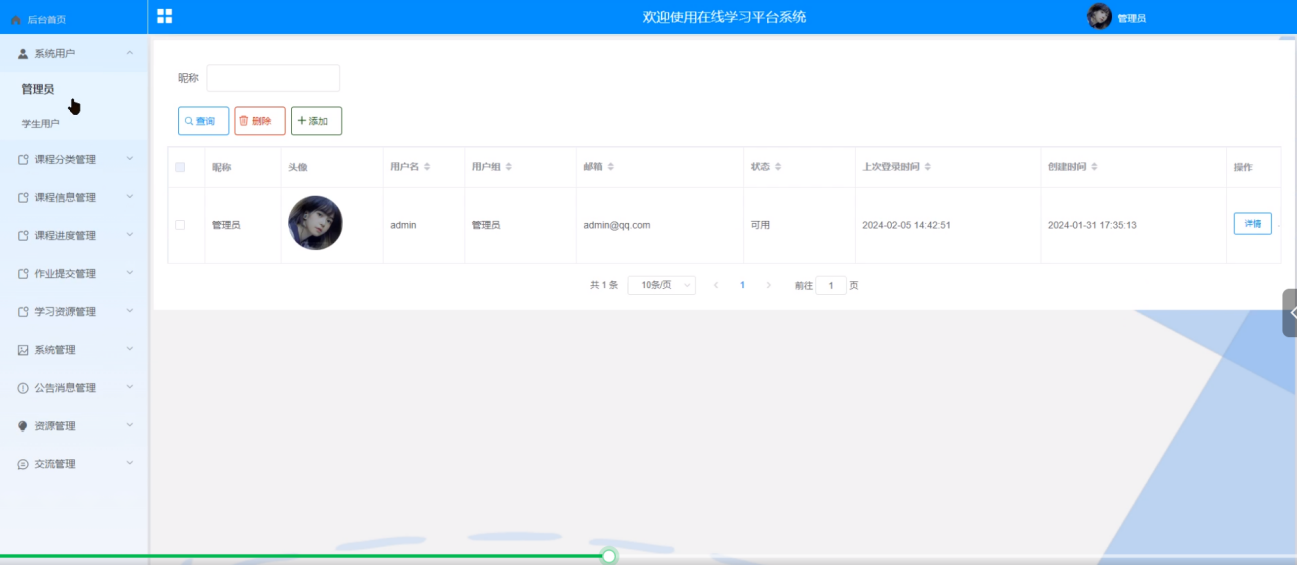Image resolution: width=1297 pixels, height=565 pixels.
Task: Click the red 删除 button
Action: point(260,121)
